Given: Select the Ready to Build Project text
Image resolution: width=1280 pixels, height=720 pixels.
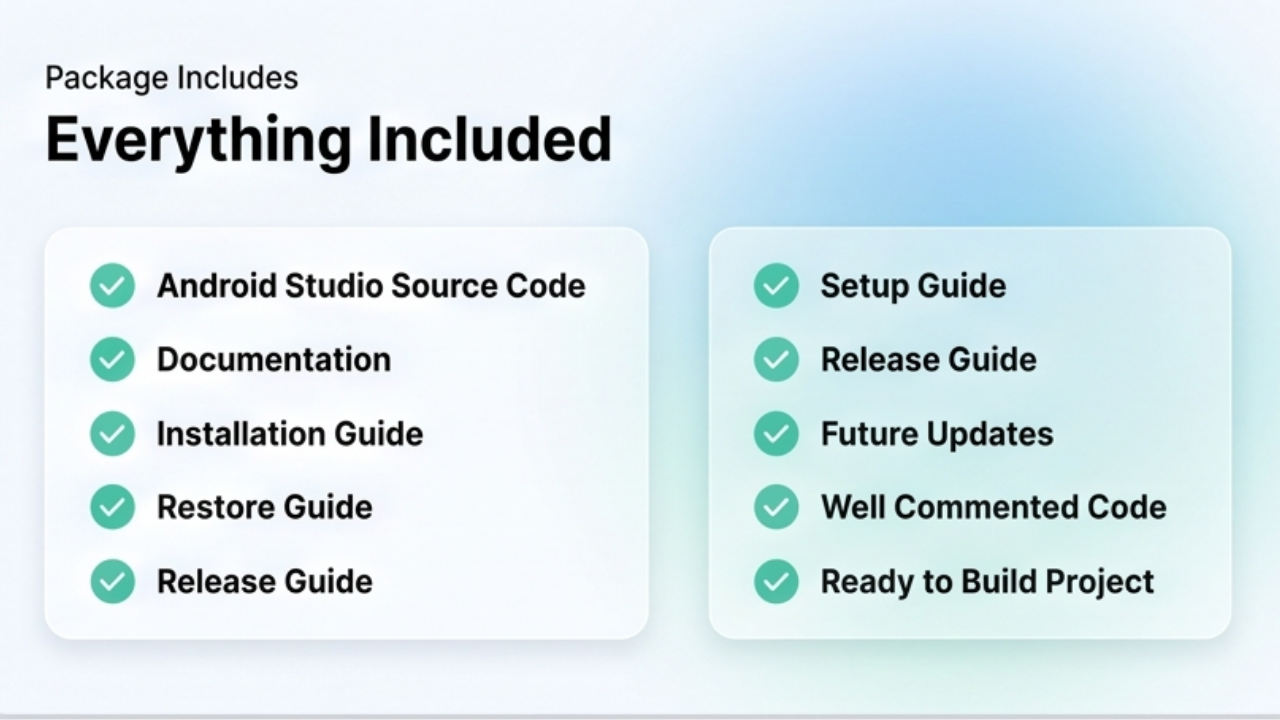Looking at the screenshot, I should (988, 582).
